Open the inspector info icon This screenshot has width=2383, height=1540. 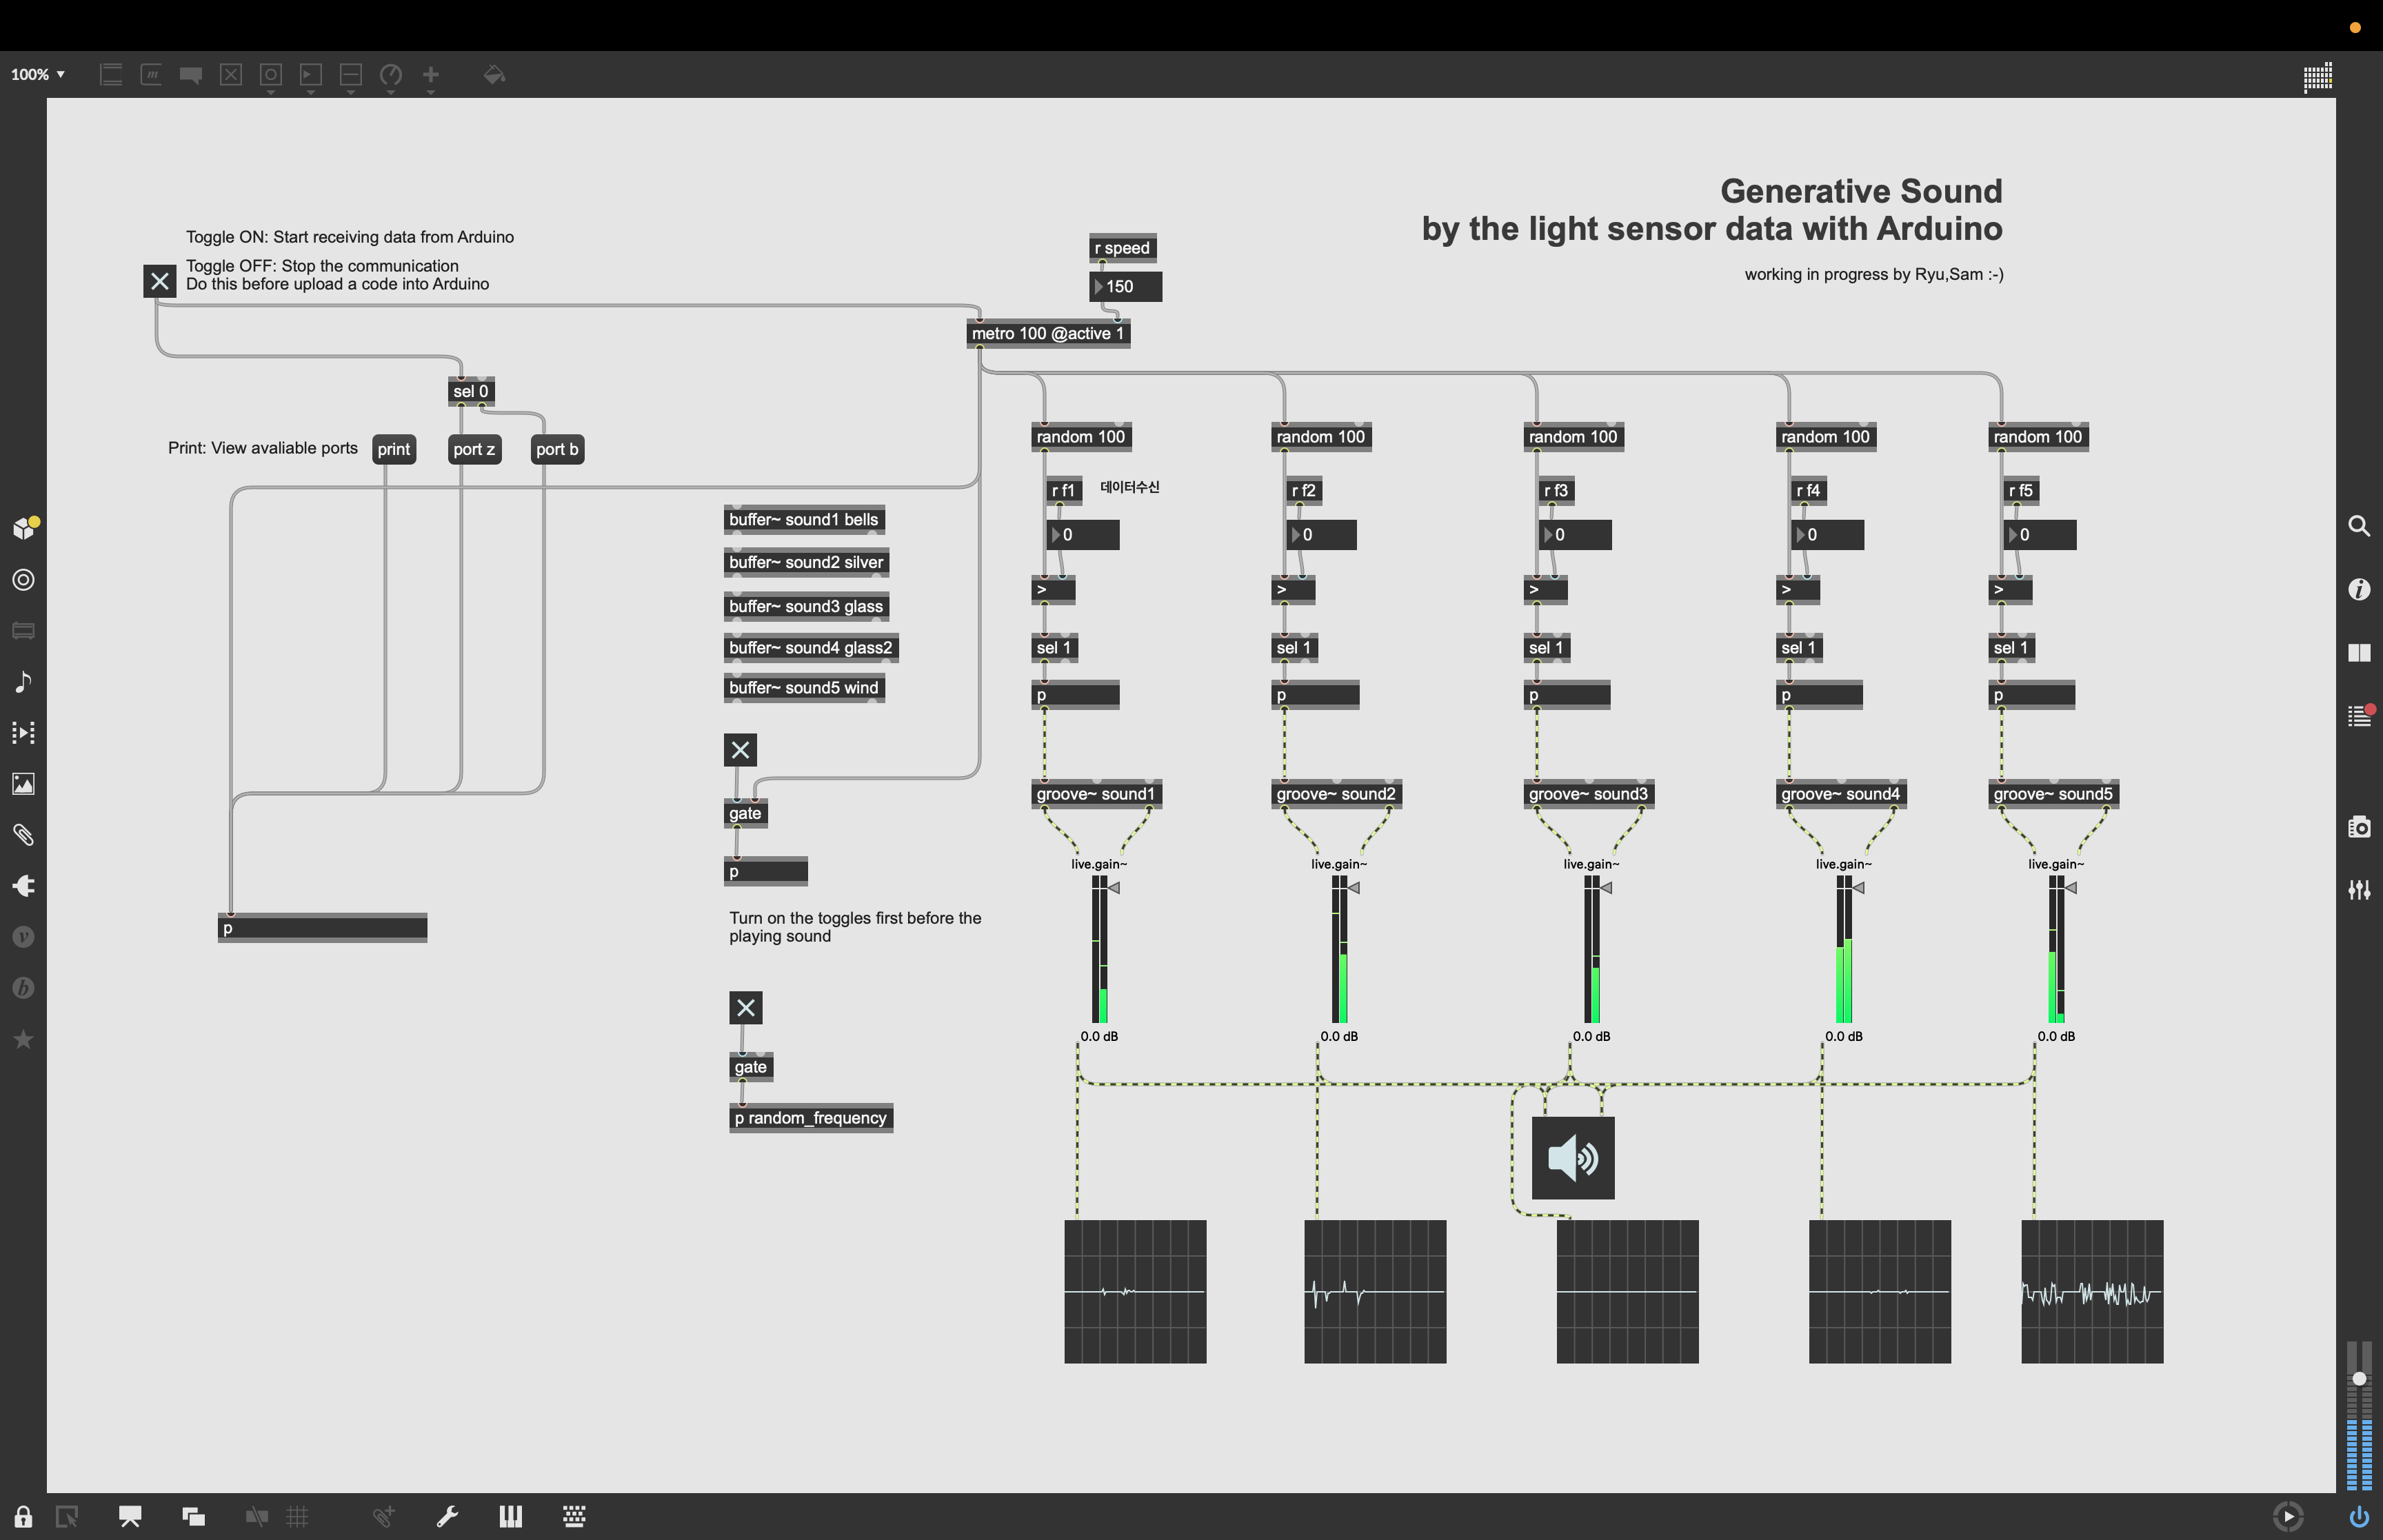(2359, 589)
